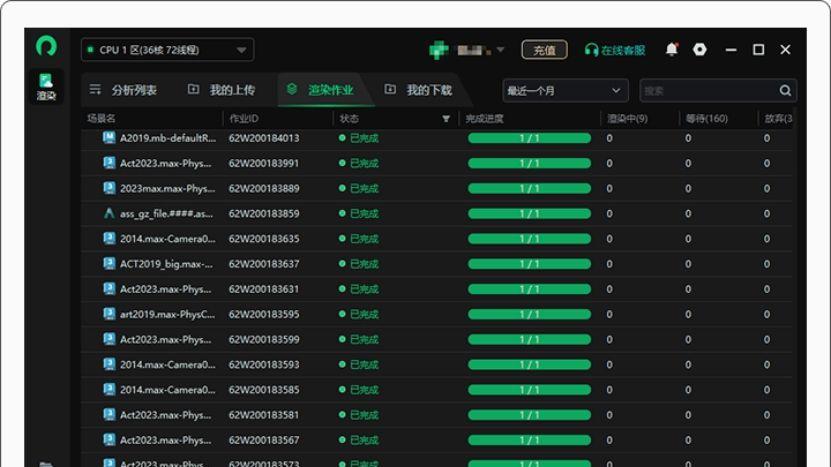This screenshot has height=467, width=831.
Task: Click the 我的下载 download icon
Action: tap(390, 89)
